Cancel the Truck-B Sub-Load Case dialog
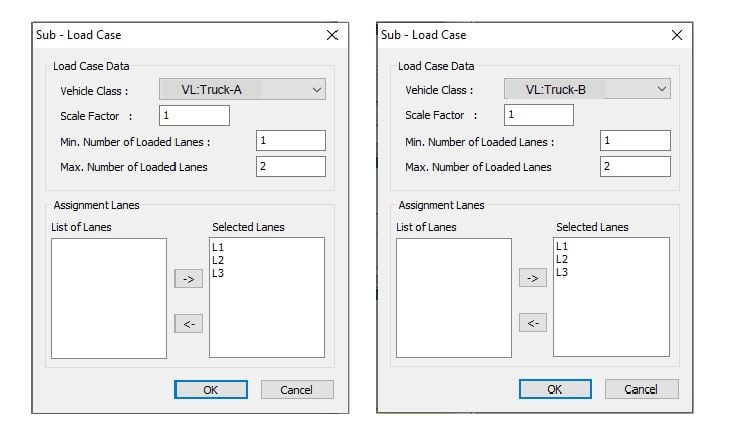Screen dimensions: 729x428 point(642,389)
